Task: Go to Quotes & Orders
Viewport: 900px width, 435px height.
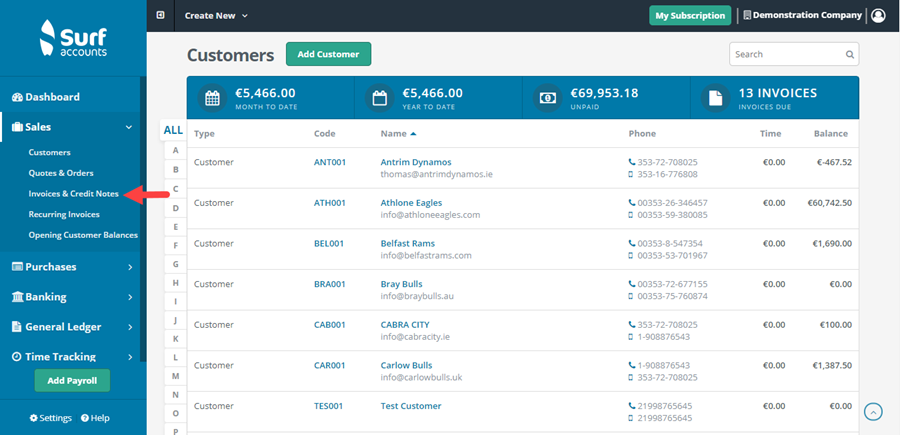Action: click(64, 173)
